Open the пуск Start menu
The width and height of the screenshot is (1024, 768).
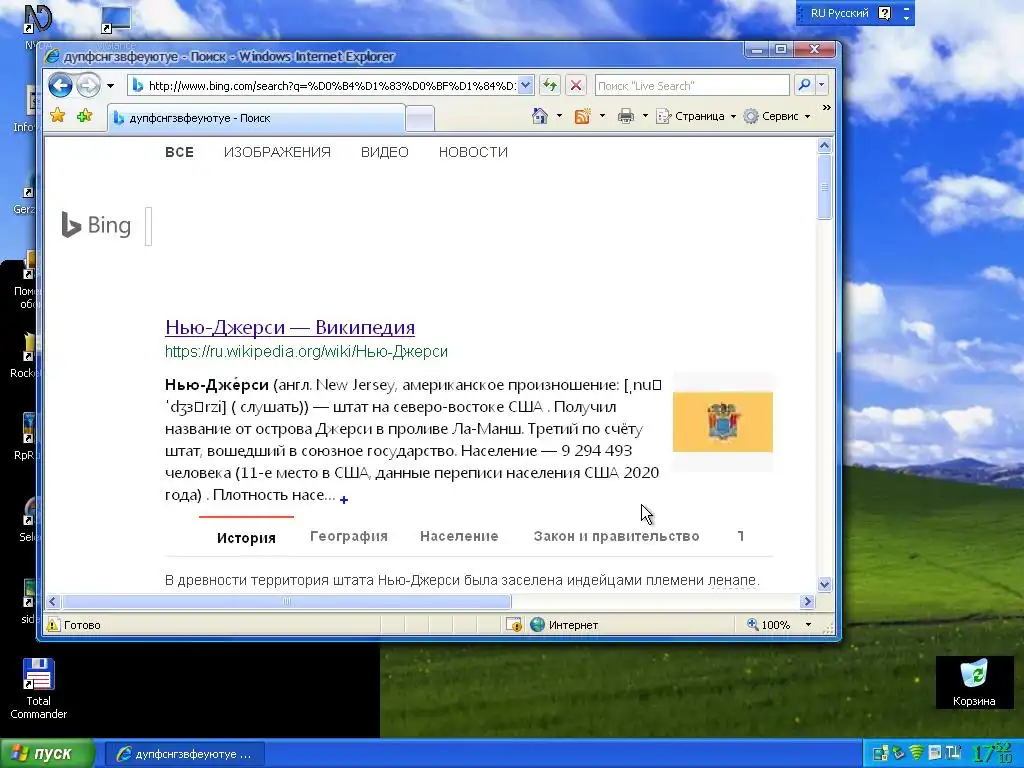pos(47,754)
